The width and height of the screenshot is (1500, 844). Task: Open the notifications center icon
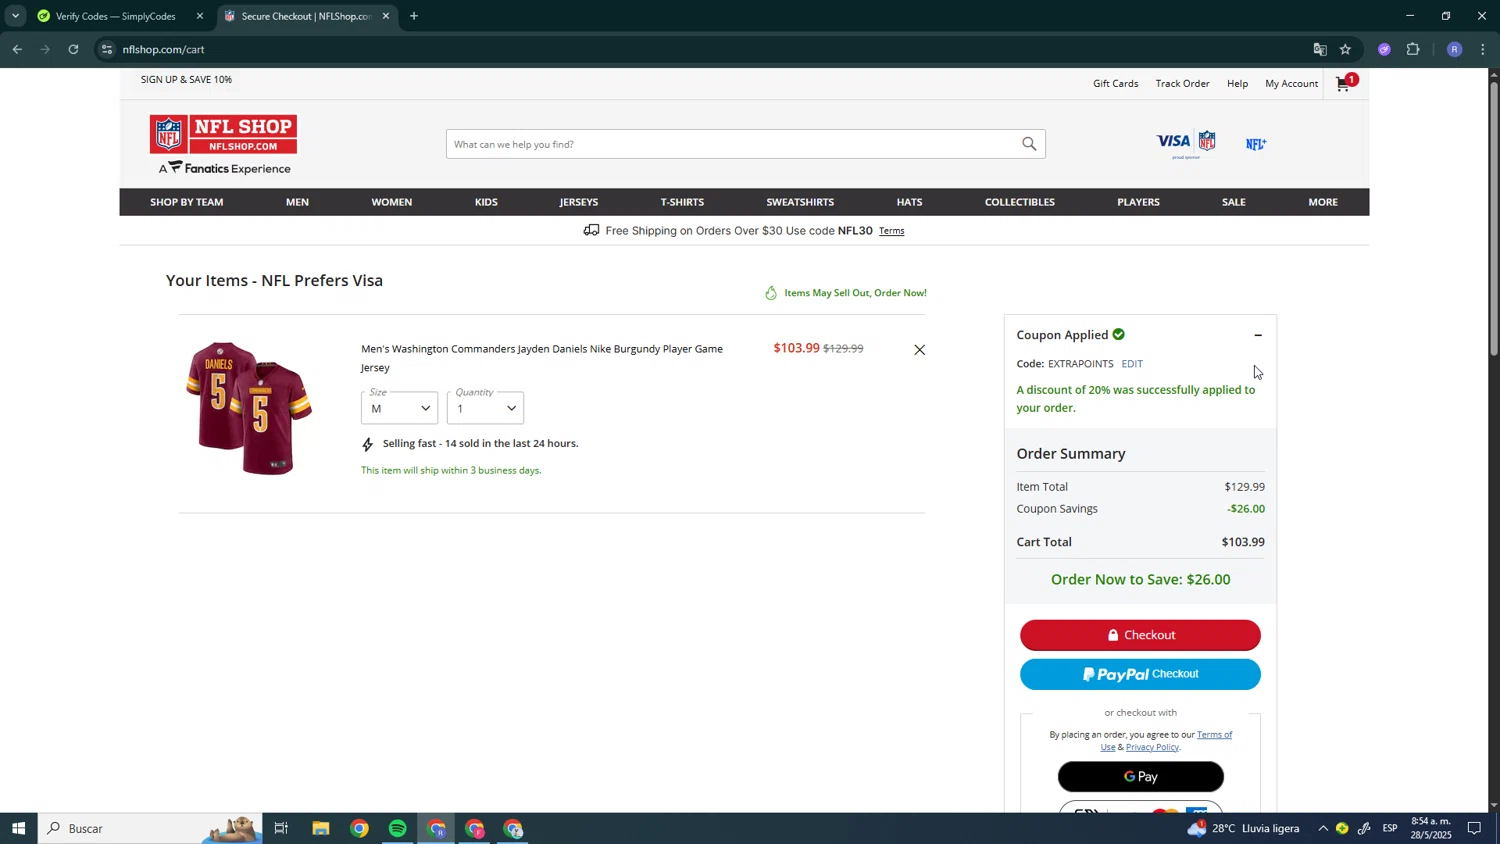[x=1474, y=828]
